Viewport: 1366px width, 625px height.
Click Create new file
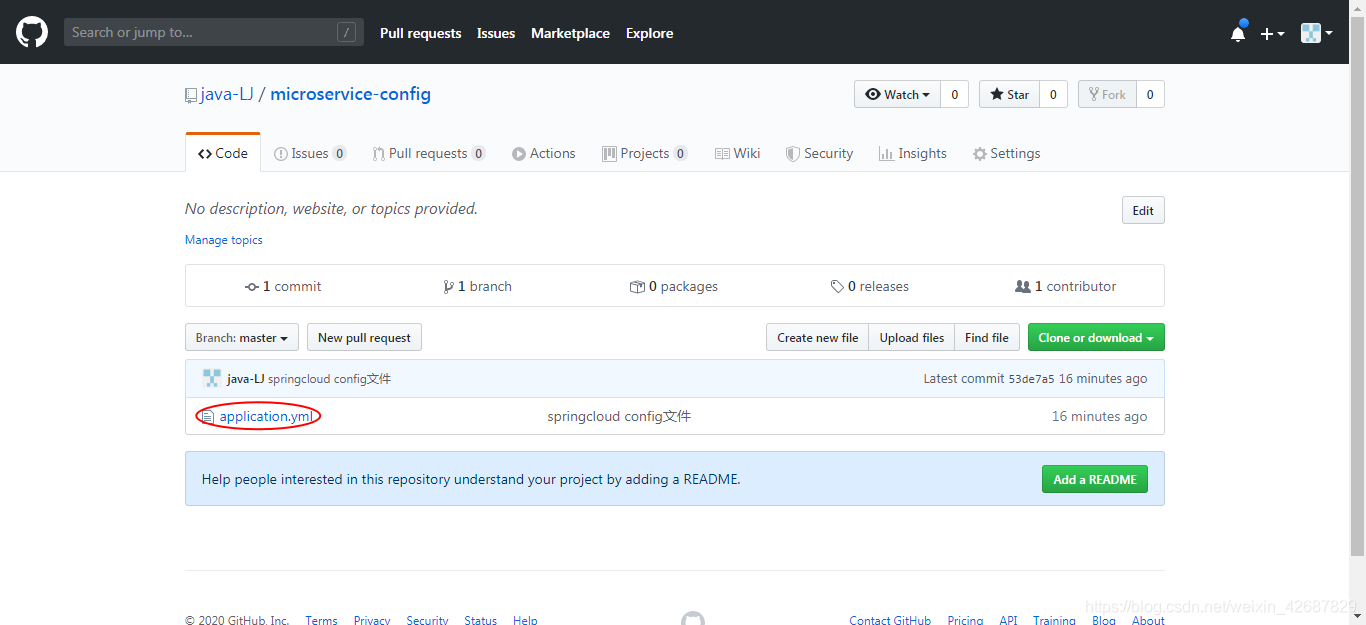pos(817,338)
